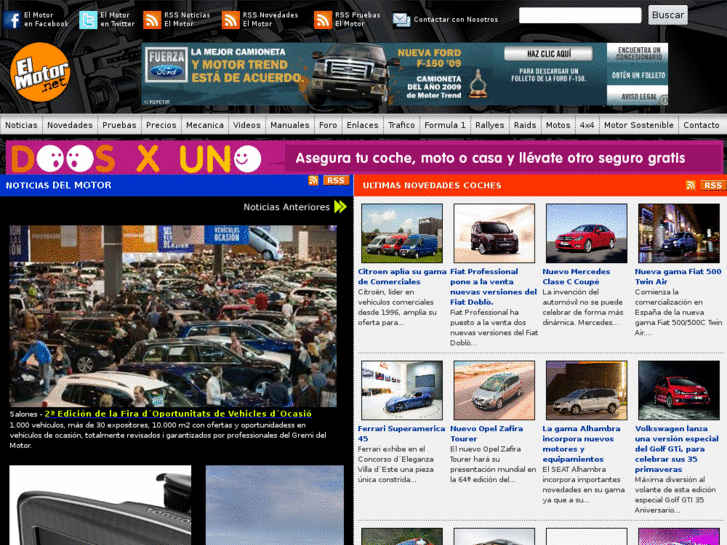Open the Citroen commercial vans thumbnail
The width and height of the screenshot is (727, 545).
[x=402, y=233]
